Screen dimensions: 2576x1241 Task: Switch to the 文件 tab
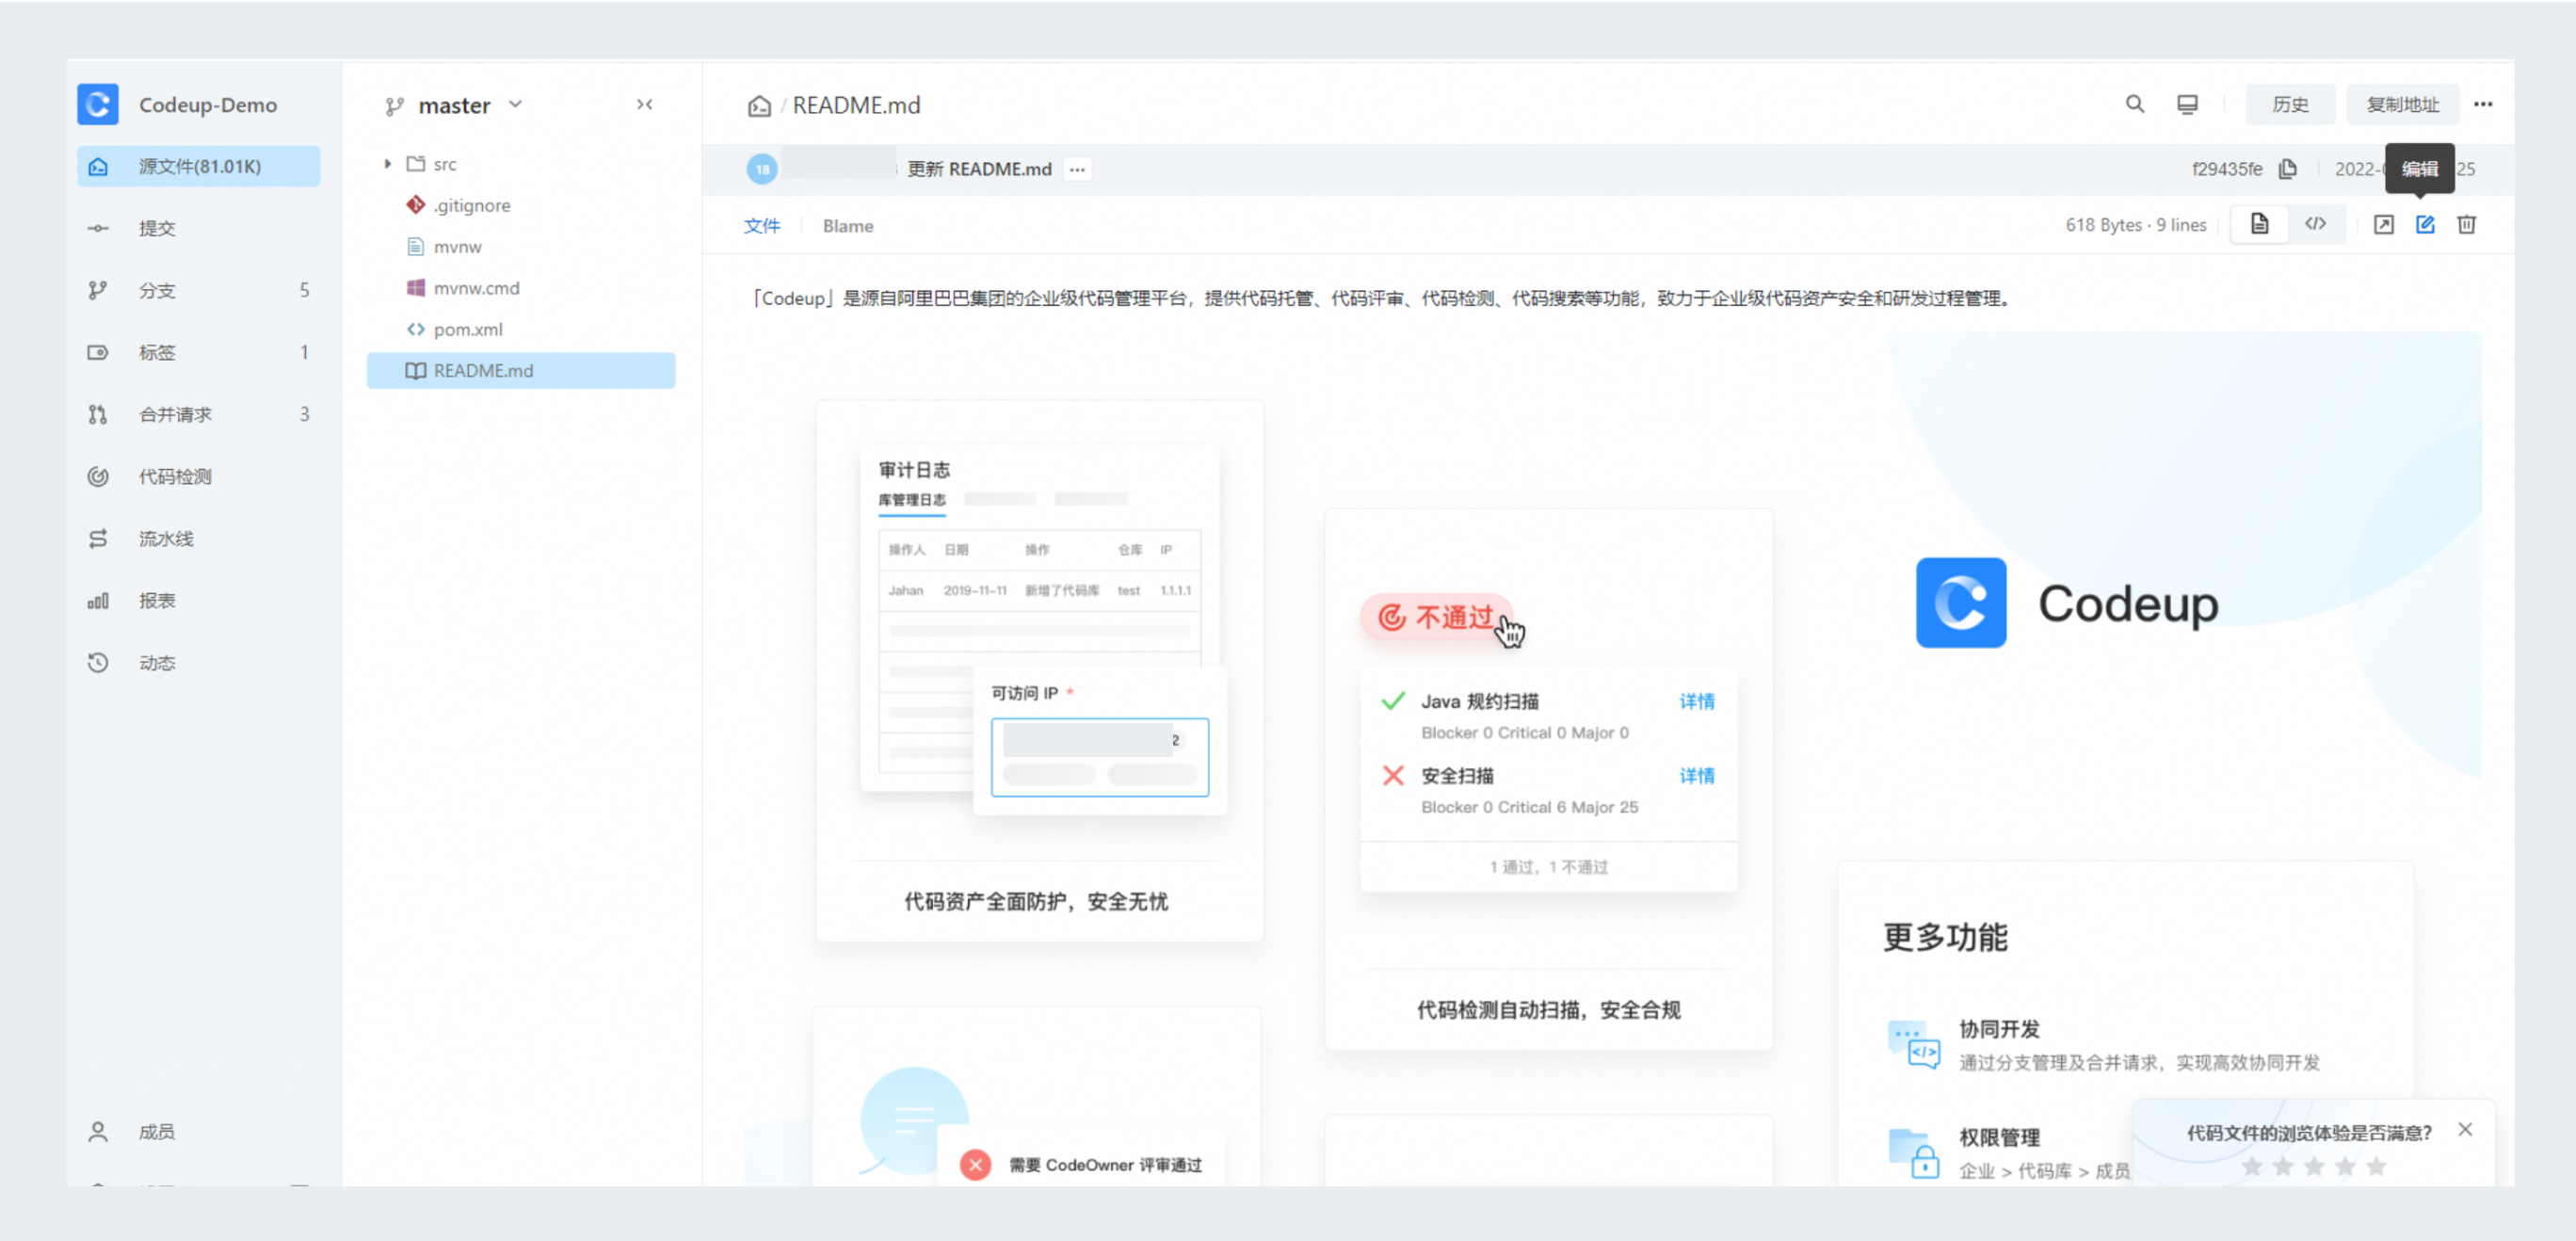762,225
